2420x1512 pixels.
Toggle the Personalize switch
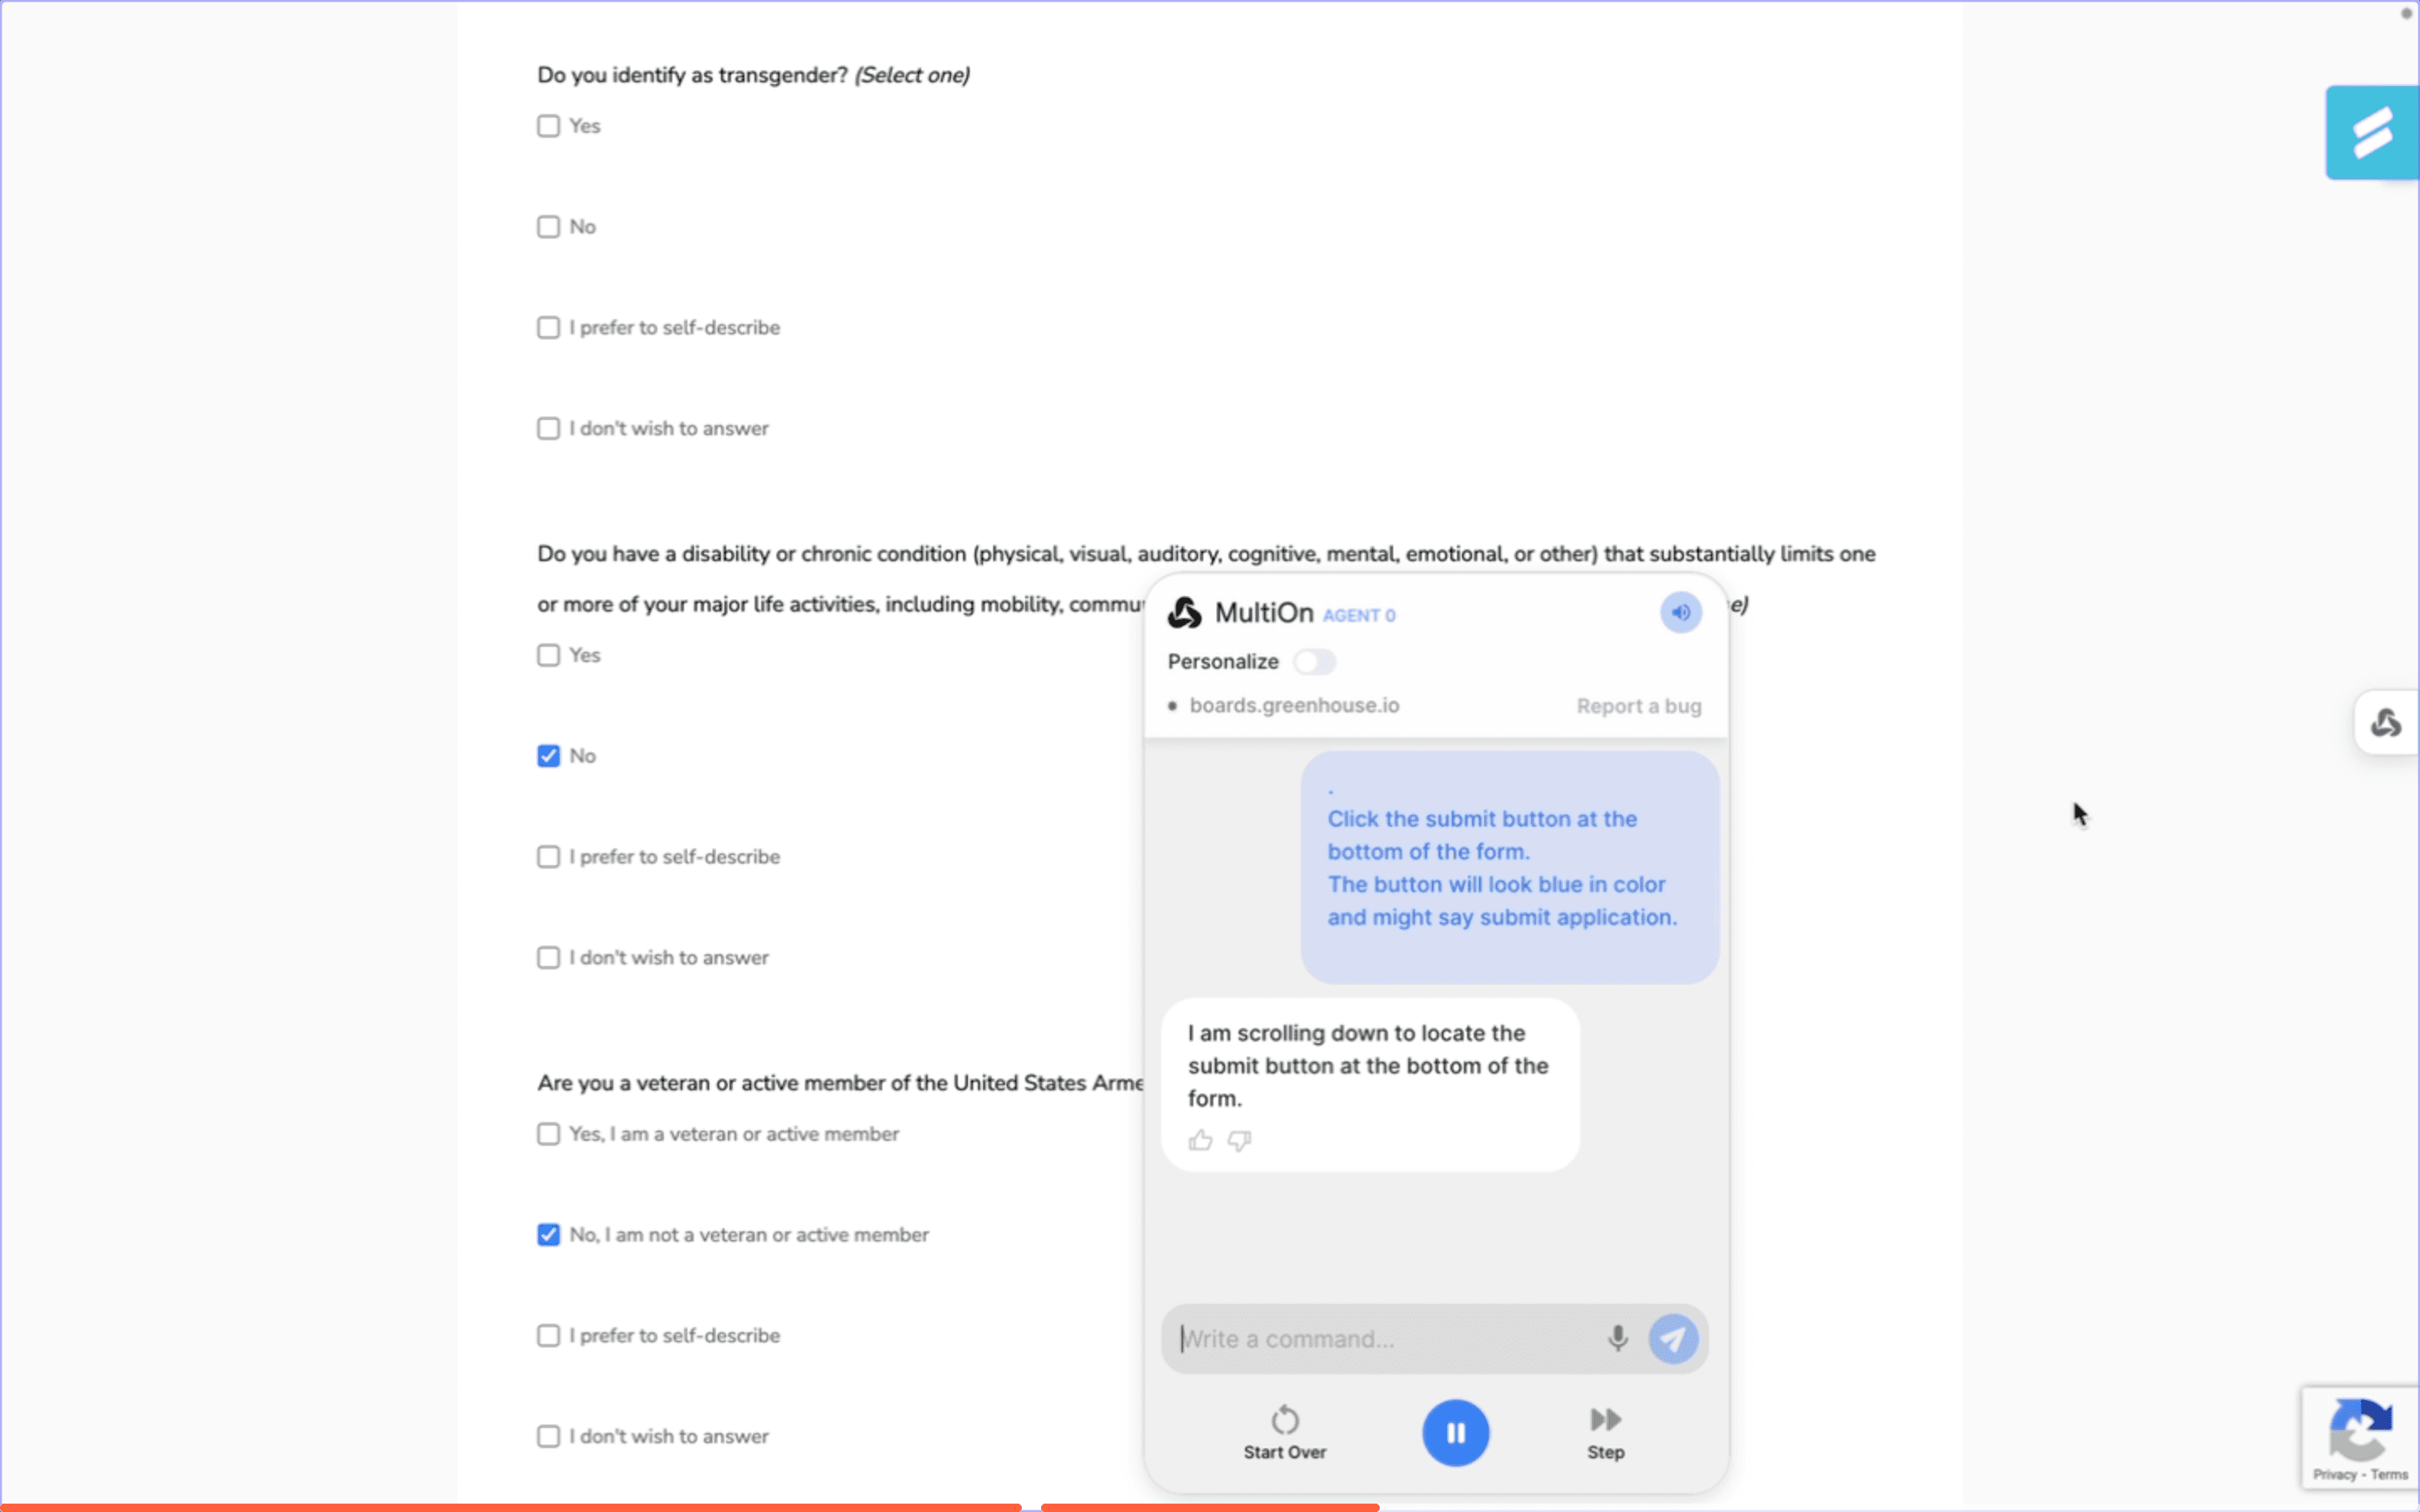click(1314, 661)
